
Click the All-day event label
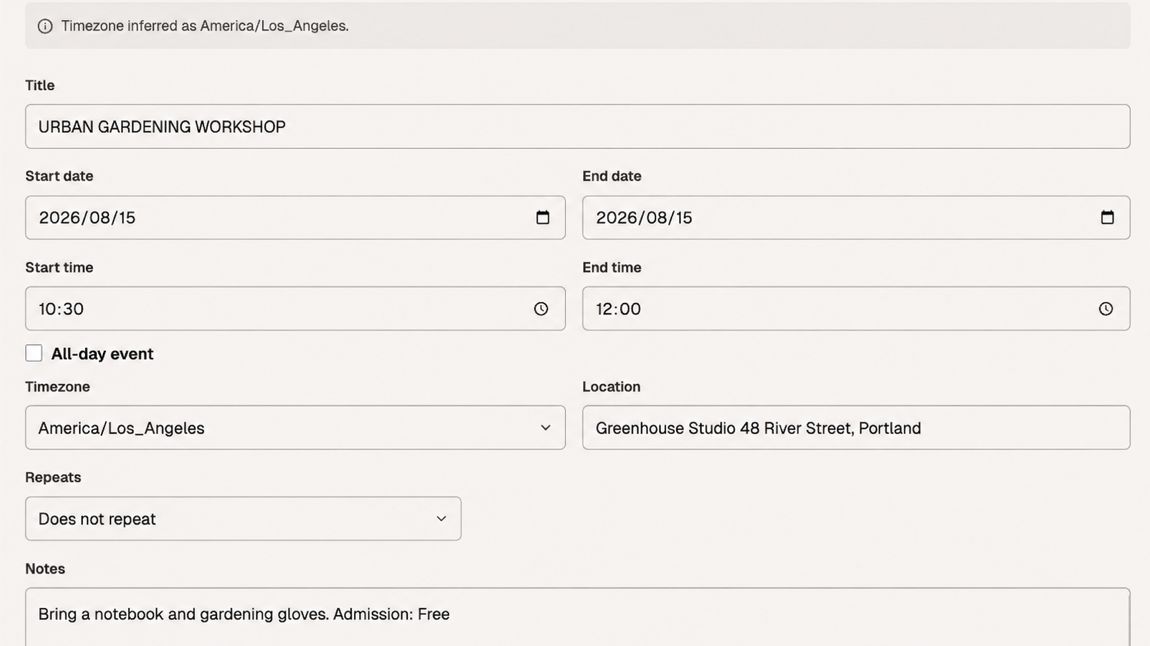[x=102, y=354]
